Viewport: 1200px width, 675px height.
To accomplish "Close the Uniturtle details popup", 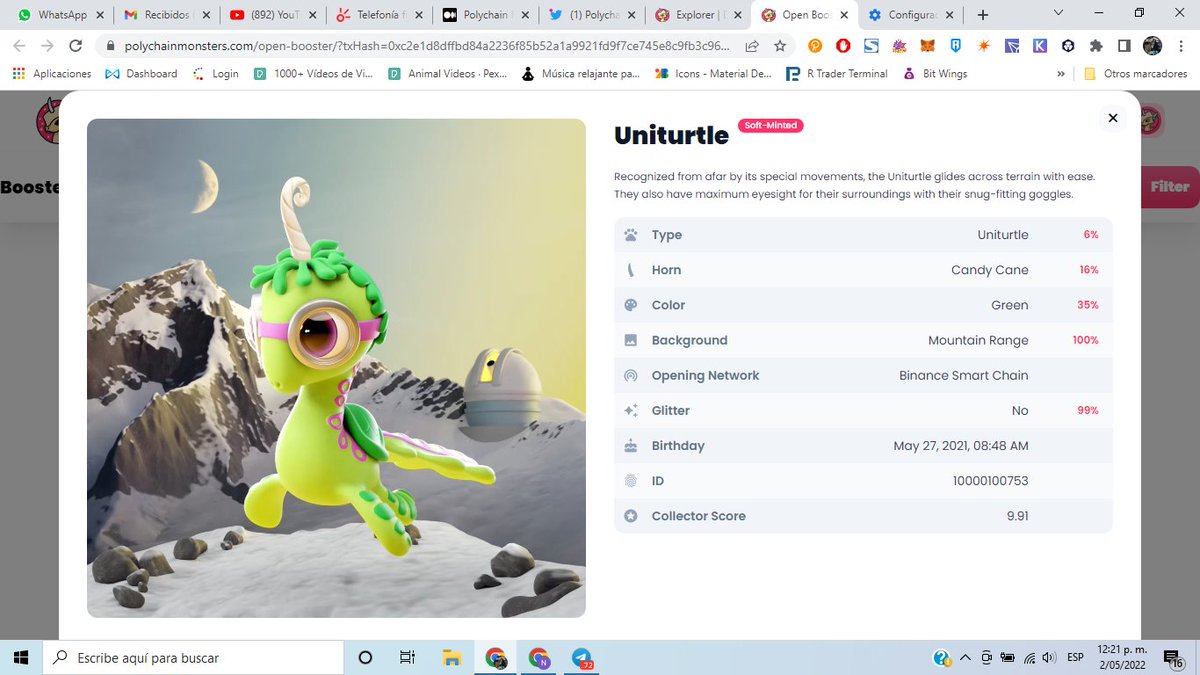I will (x=1112, y=118).
